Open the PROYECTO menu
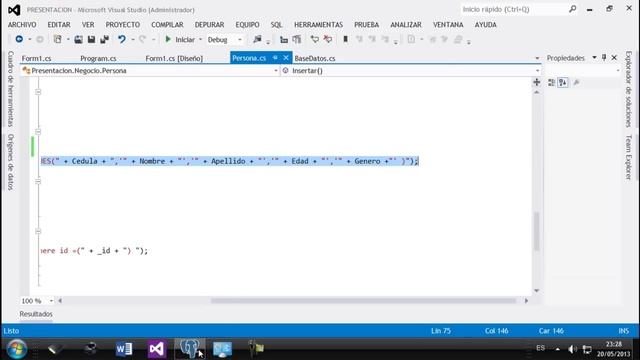The height and width of the screenshot is (360, 640). [122, 25]
